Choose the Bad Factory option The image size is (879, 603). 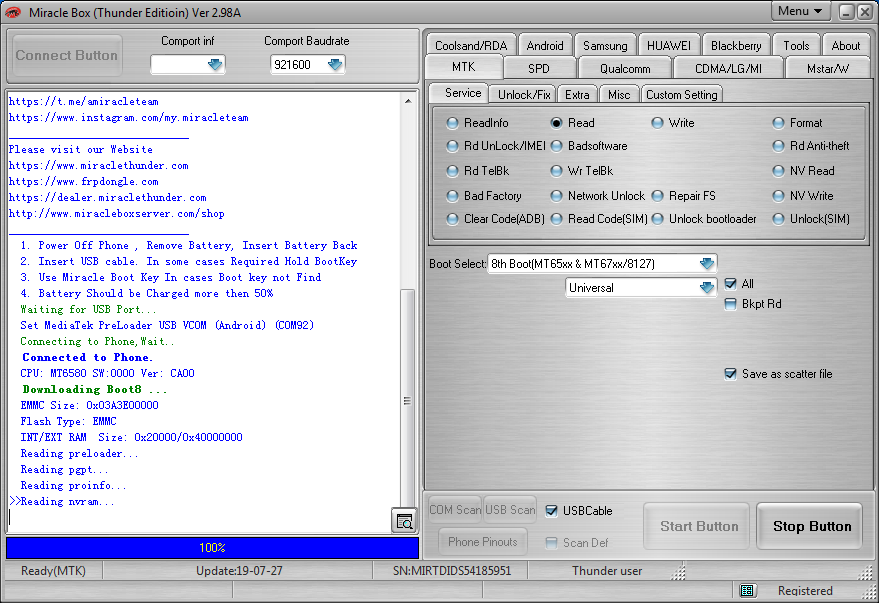[x=484, y=196]
